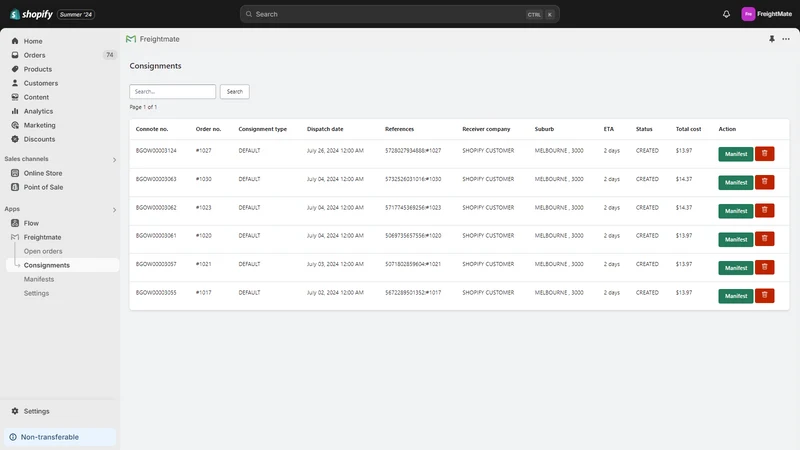Screen dimensions: 800x450
Task: Click the Settings gear icon at bottom
Action: click(x=15, y=411)
